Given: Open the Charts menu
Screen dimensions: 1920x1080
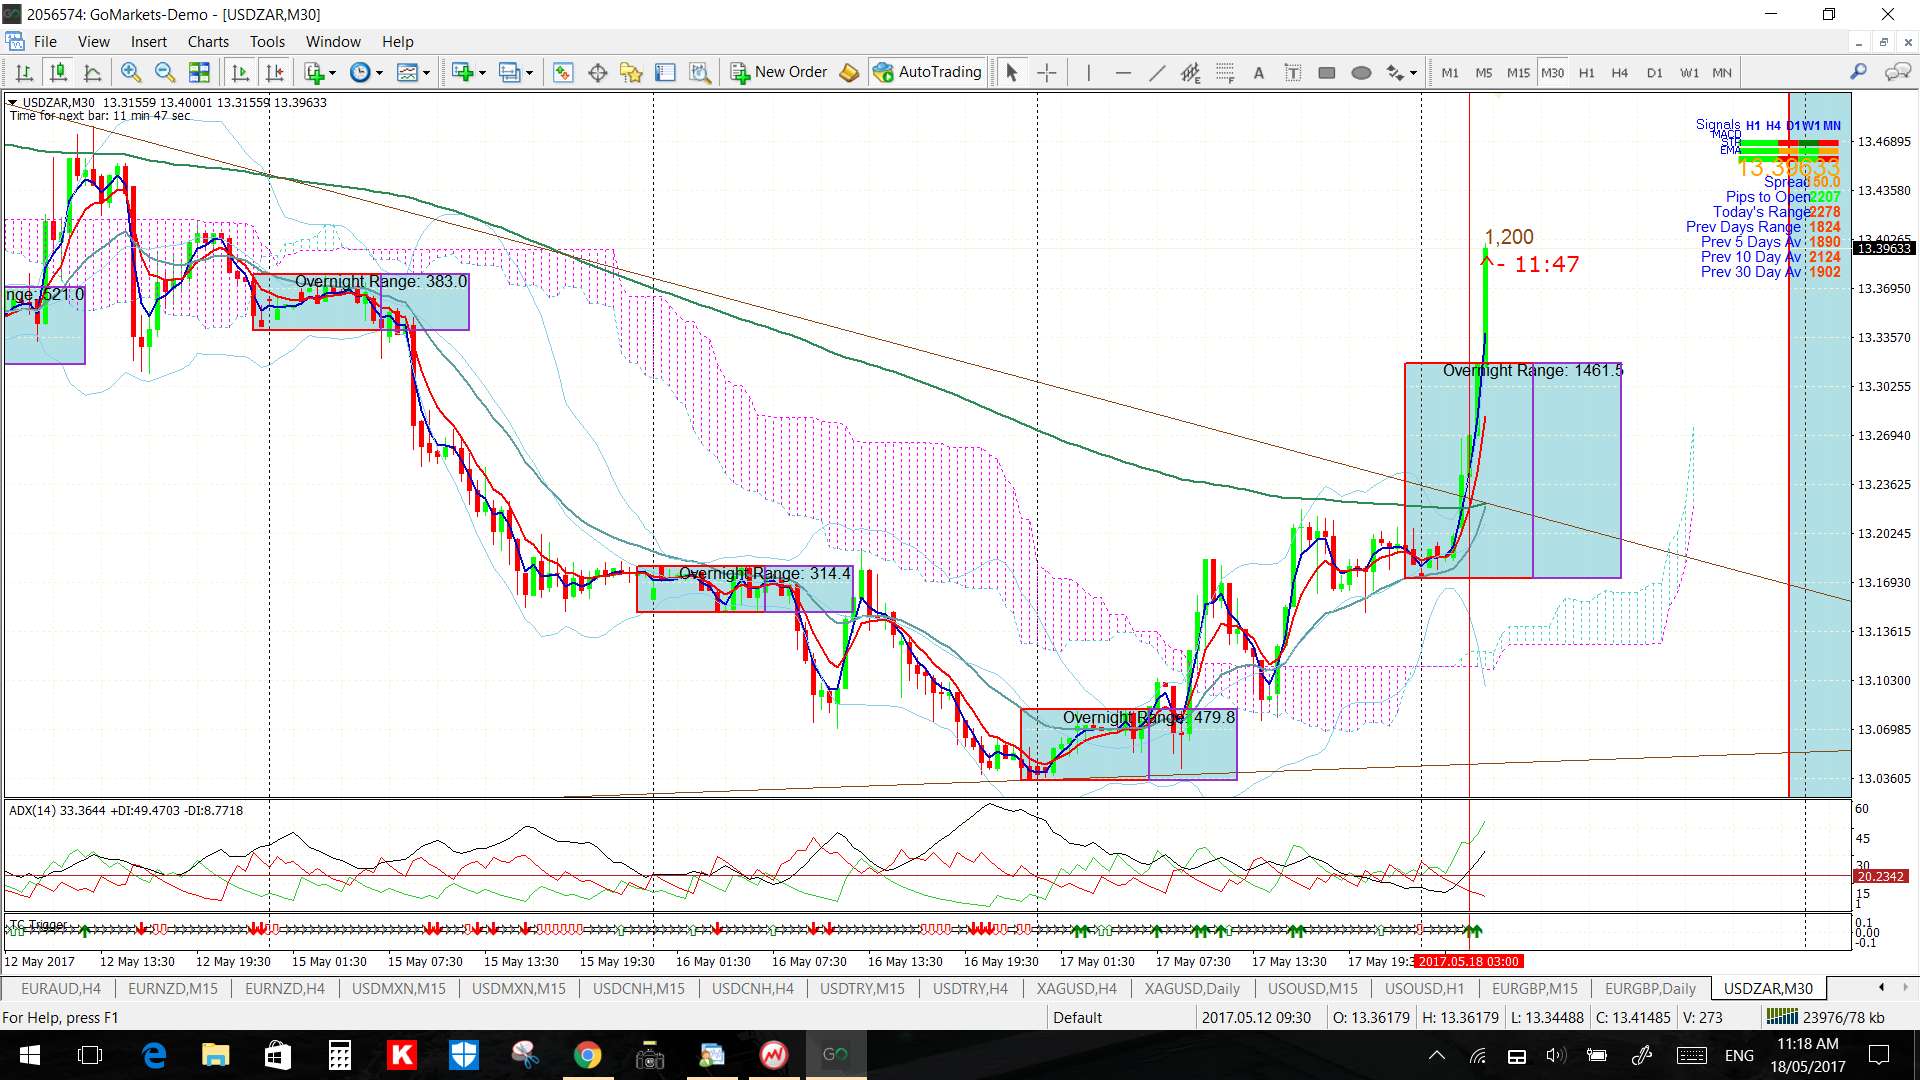Looking at the screenshot, I should pos(208,42).
